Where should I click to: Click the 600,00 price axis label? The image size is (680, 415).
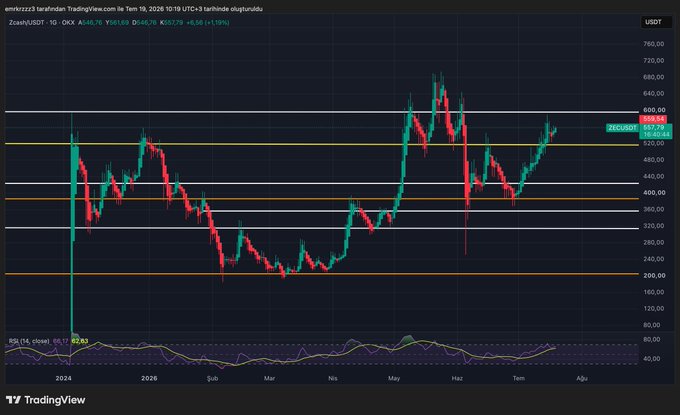(x=654, y=110)
